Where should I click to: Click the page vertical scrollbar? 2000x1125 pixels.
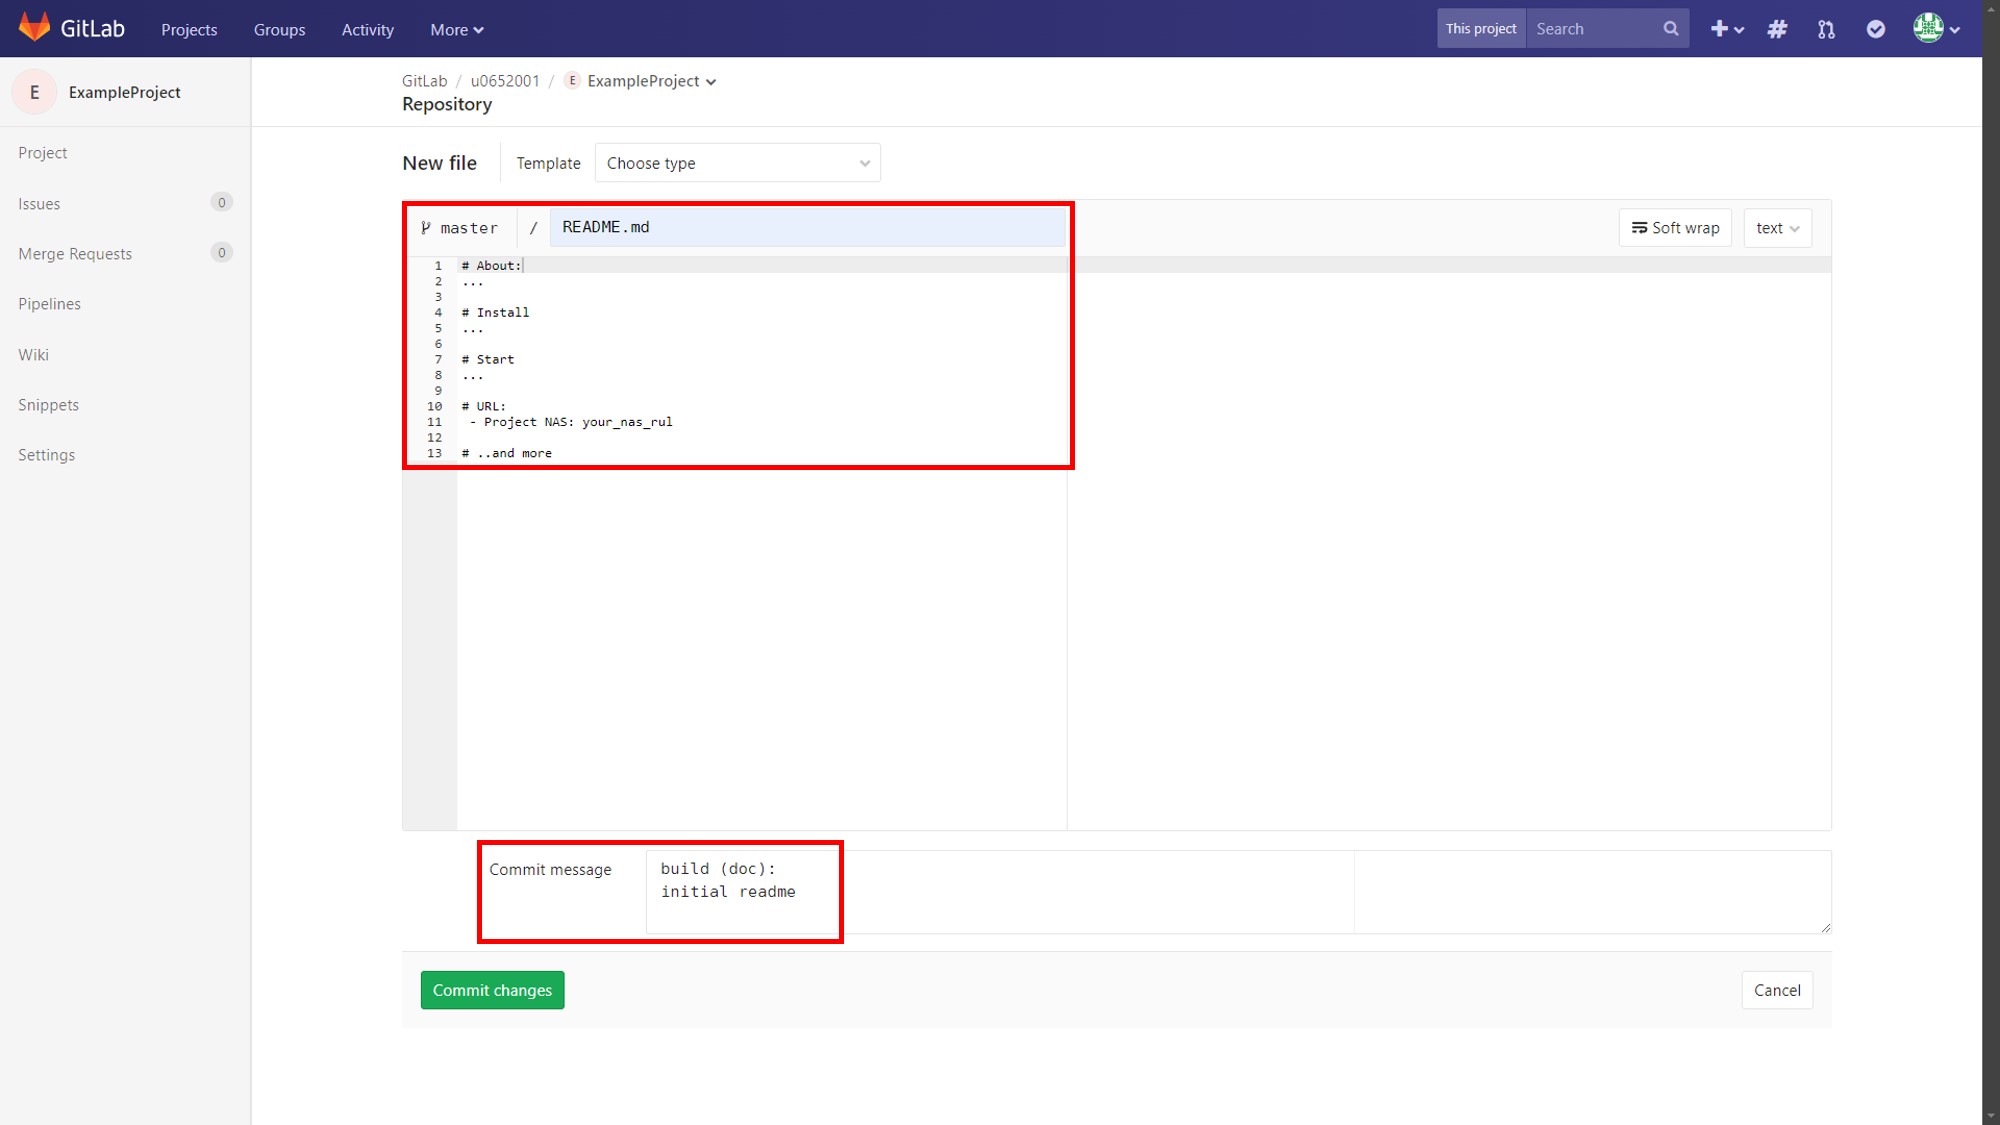point(1991,560)
